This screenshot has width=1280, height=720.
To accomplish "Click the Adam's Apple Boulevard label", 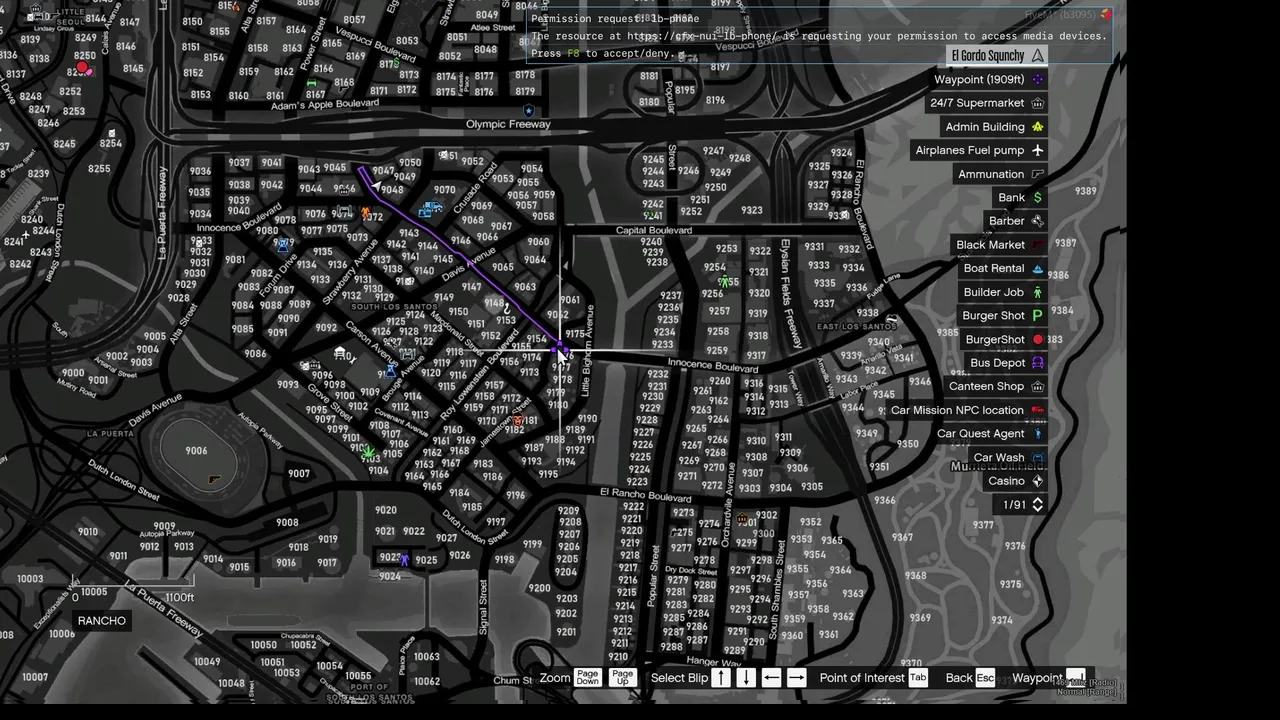I will click(325, 105).
